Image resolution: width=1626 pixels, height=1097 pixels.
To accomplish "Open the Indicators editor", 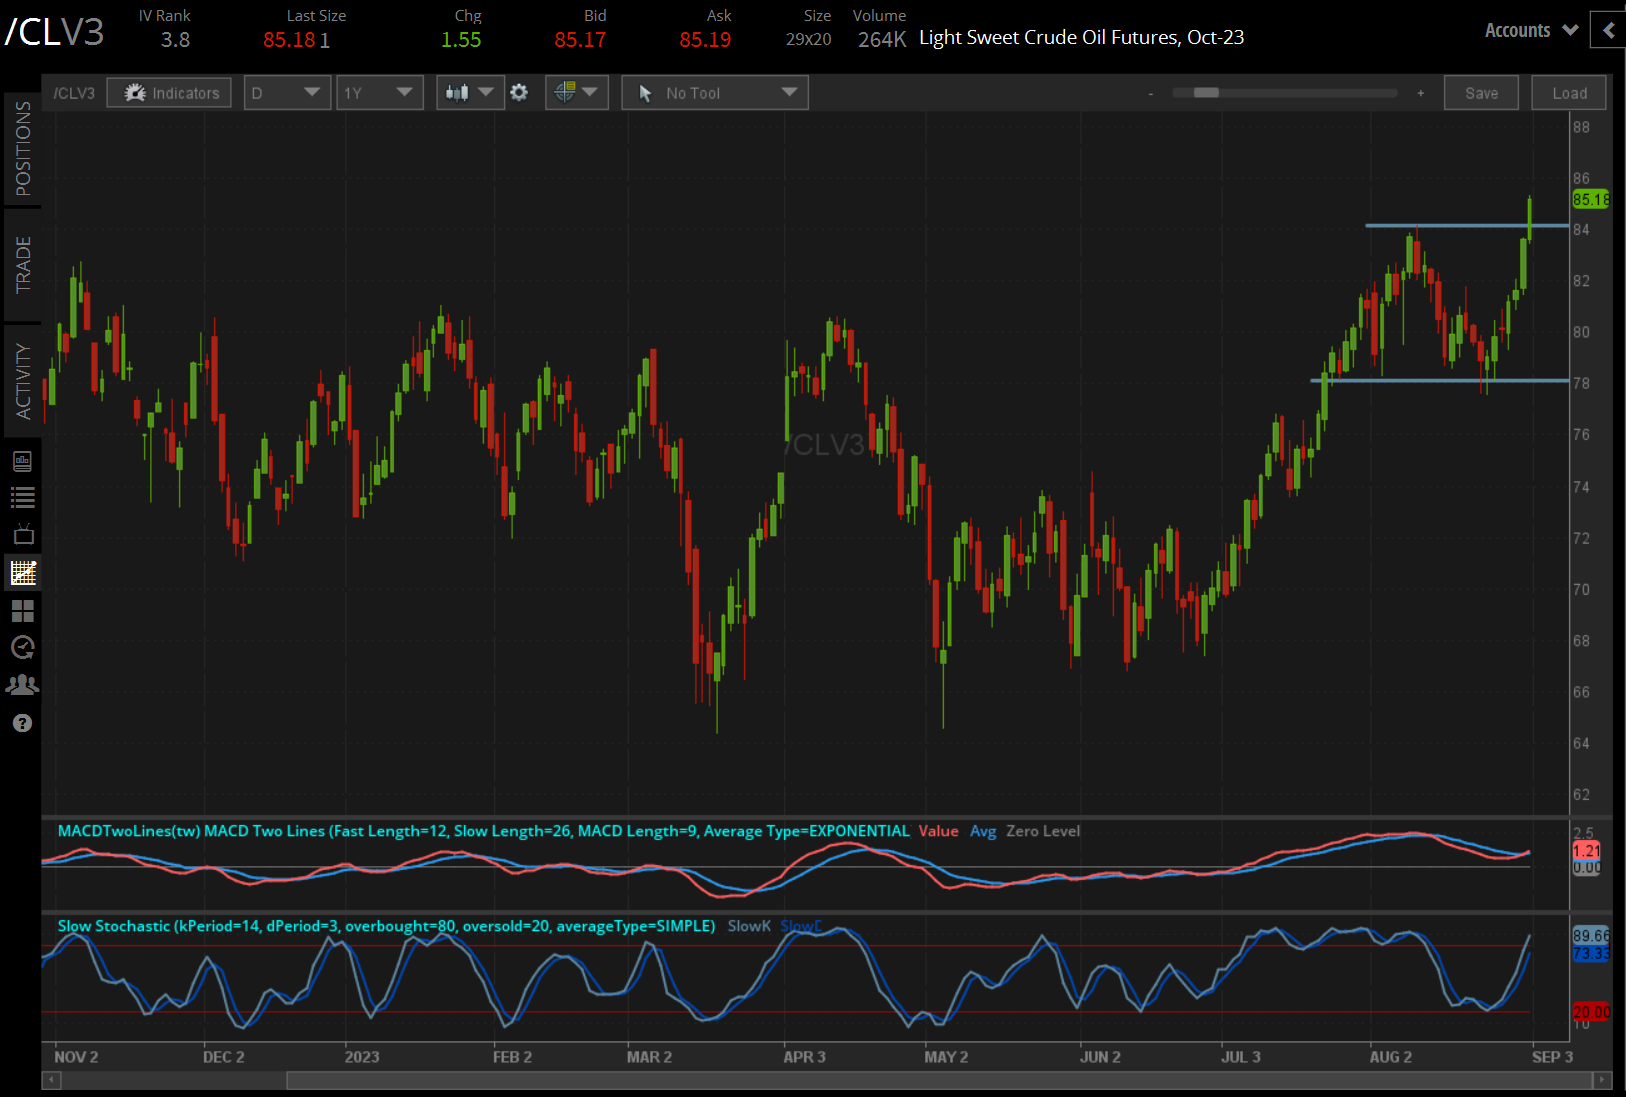I will [168, 92].
